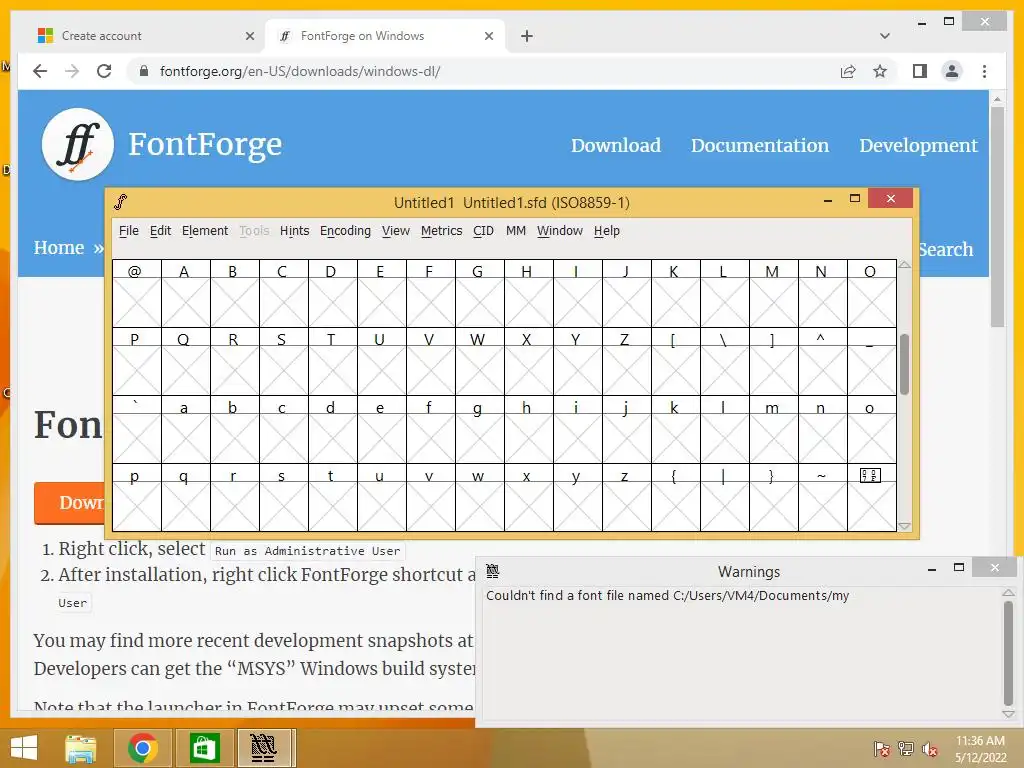Close the Create account tab
This screenshot has width=1024, height=768.
pos(249,36)
